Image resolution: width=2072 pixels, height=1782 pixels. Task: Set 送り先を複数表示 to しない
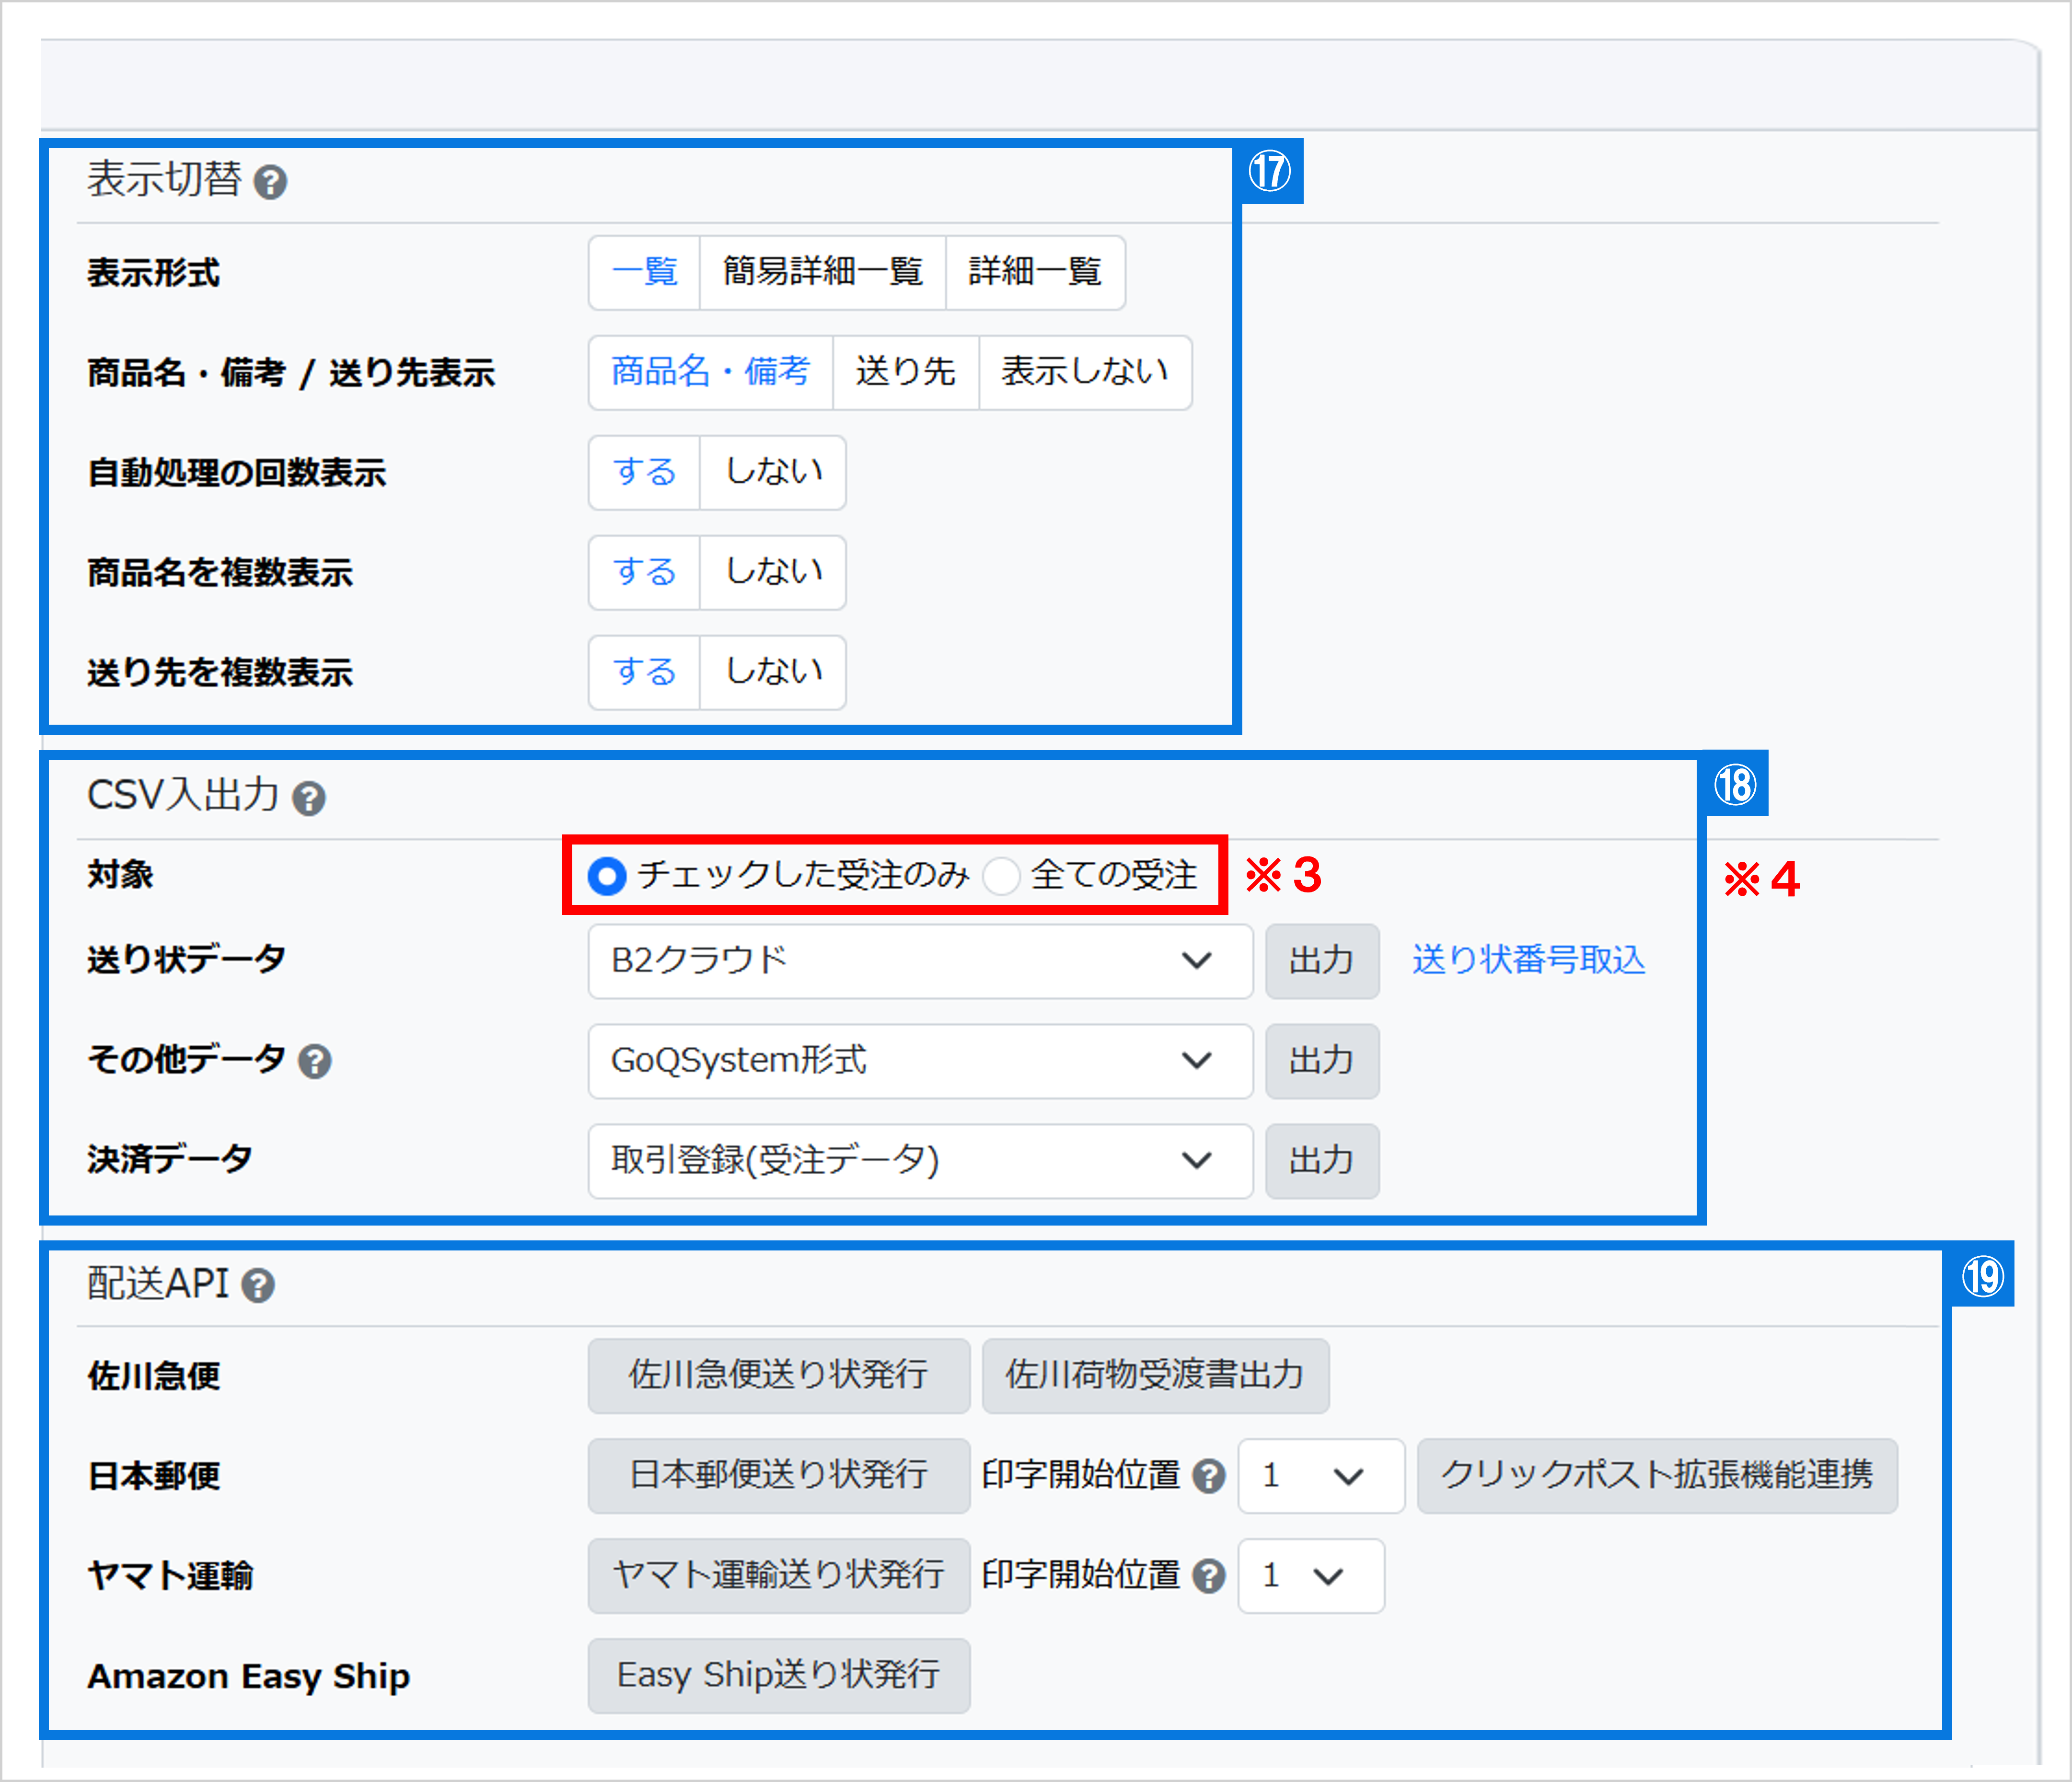pos(773,672)
